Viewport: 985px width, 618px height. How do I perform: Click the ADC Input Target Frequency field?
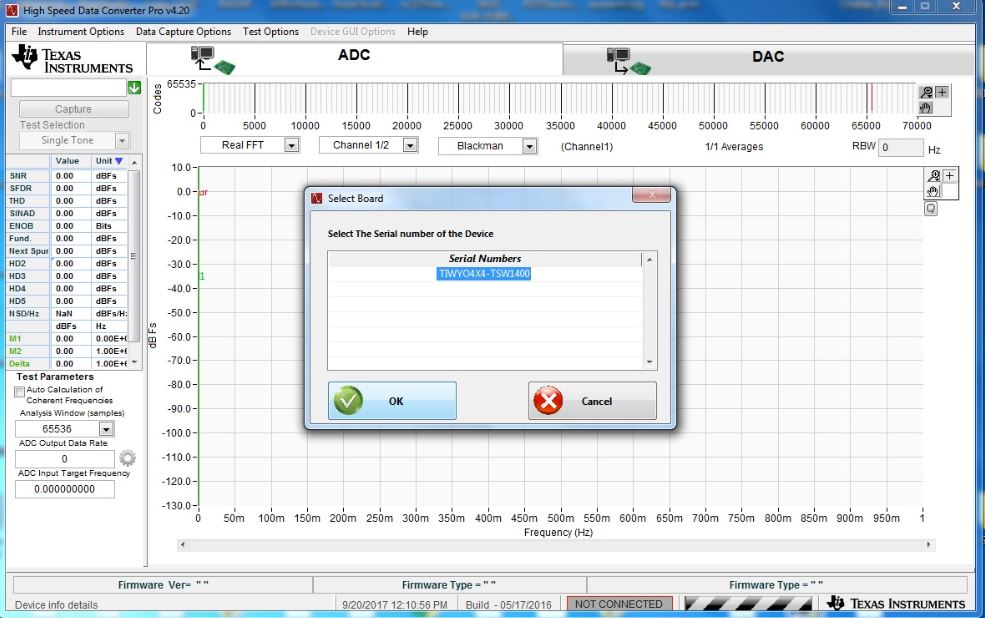65,489
